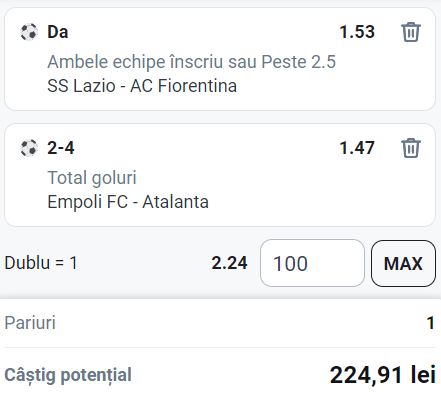Open the Empoli FC - Atalanta match
This screenshot has height=393, width=441.
coord(128,202)
